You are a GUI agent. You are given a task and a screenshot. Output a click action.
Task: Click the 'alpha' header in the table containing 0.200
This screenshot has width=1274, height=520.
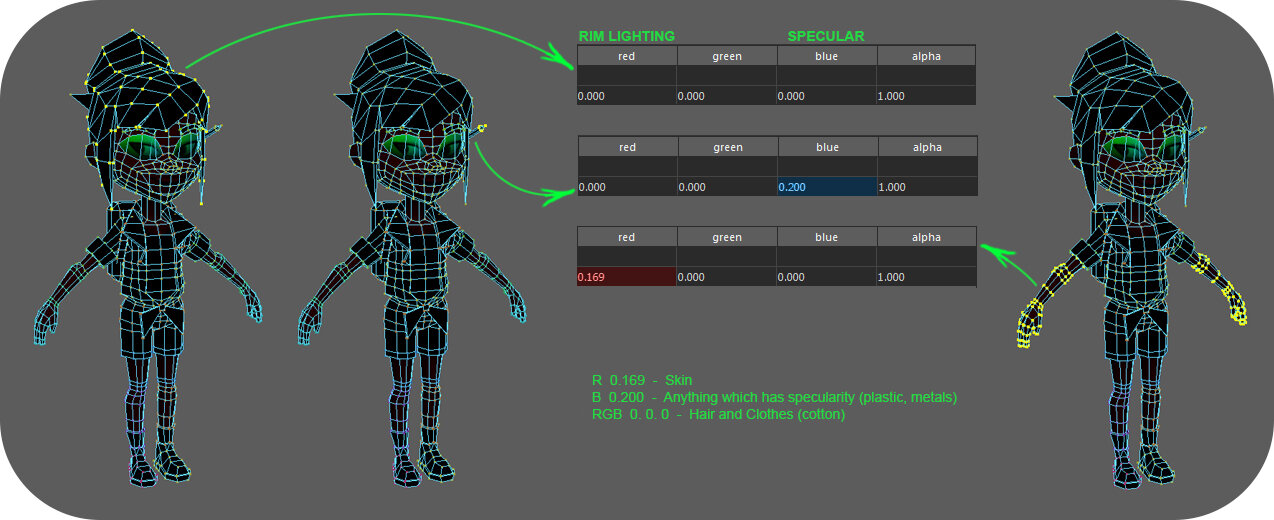pyautogui.click(x=927, y=147)
